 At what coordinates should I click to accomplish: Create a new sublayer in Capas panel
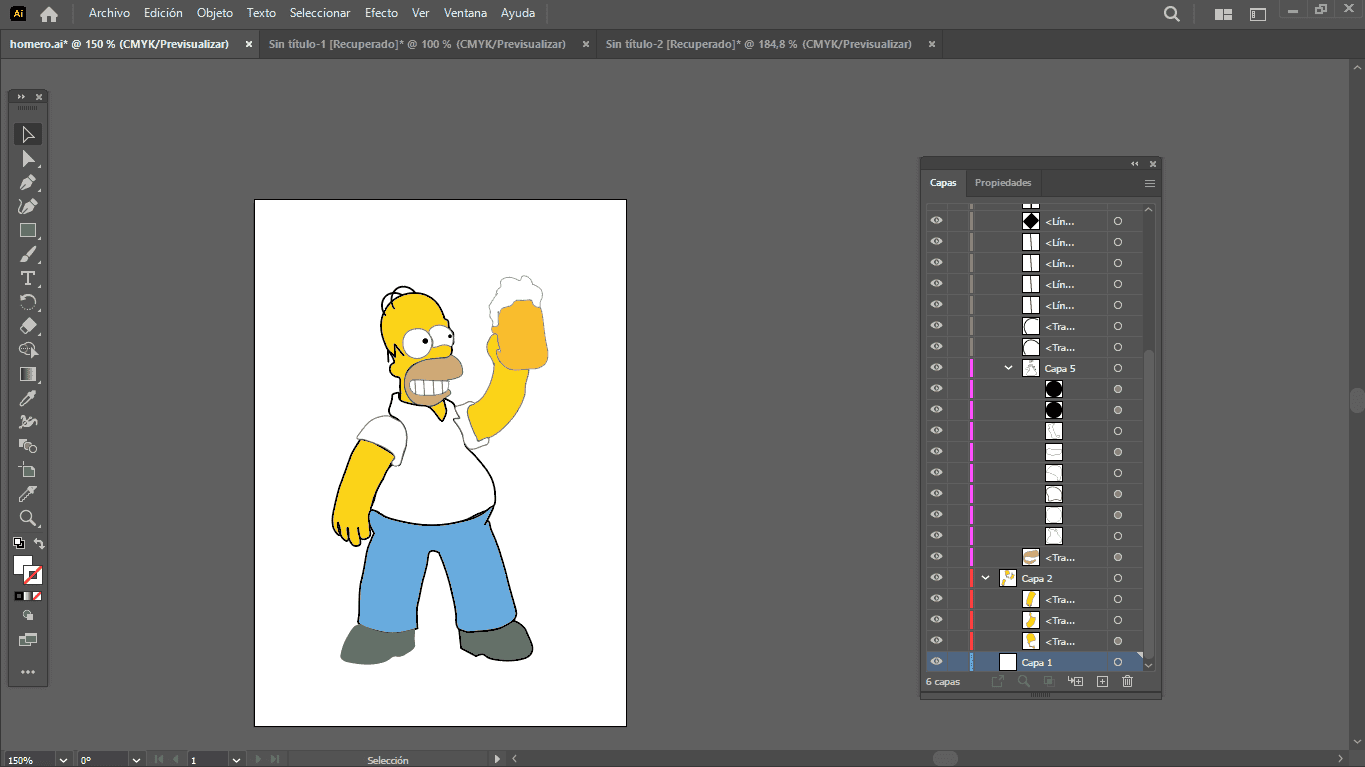pos(1076,681)
